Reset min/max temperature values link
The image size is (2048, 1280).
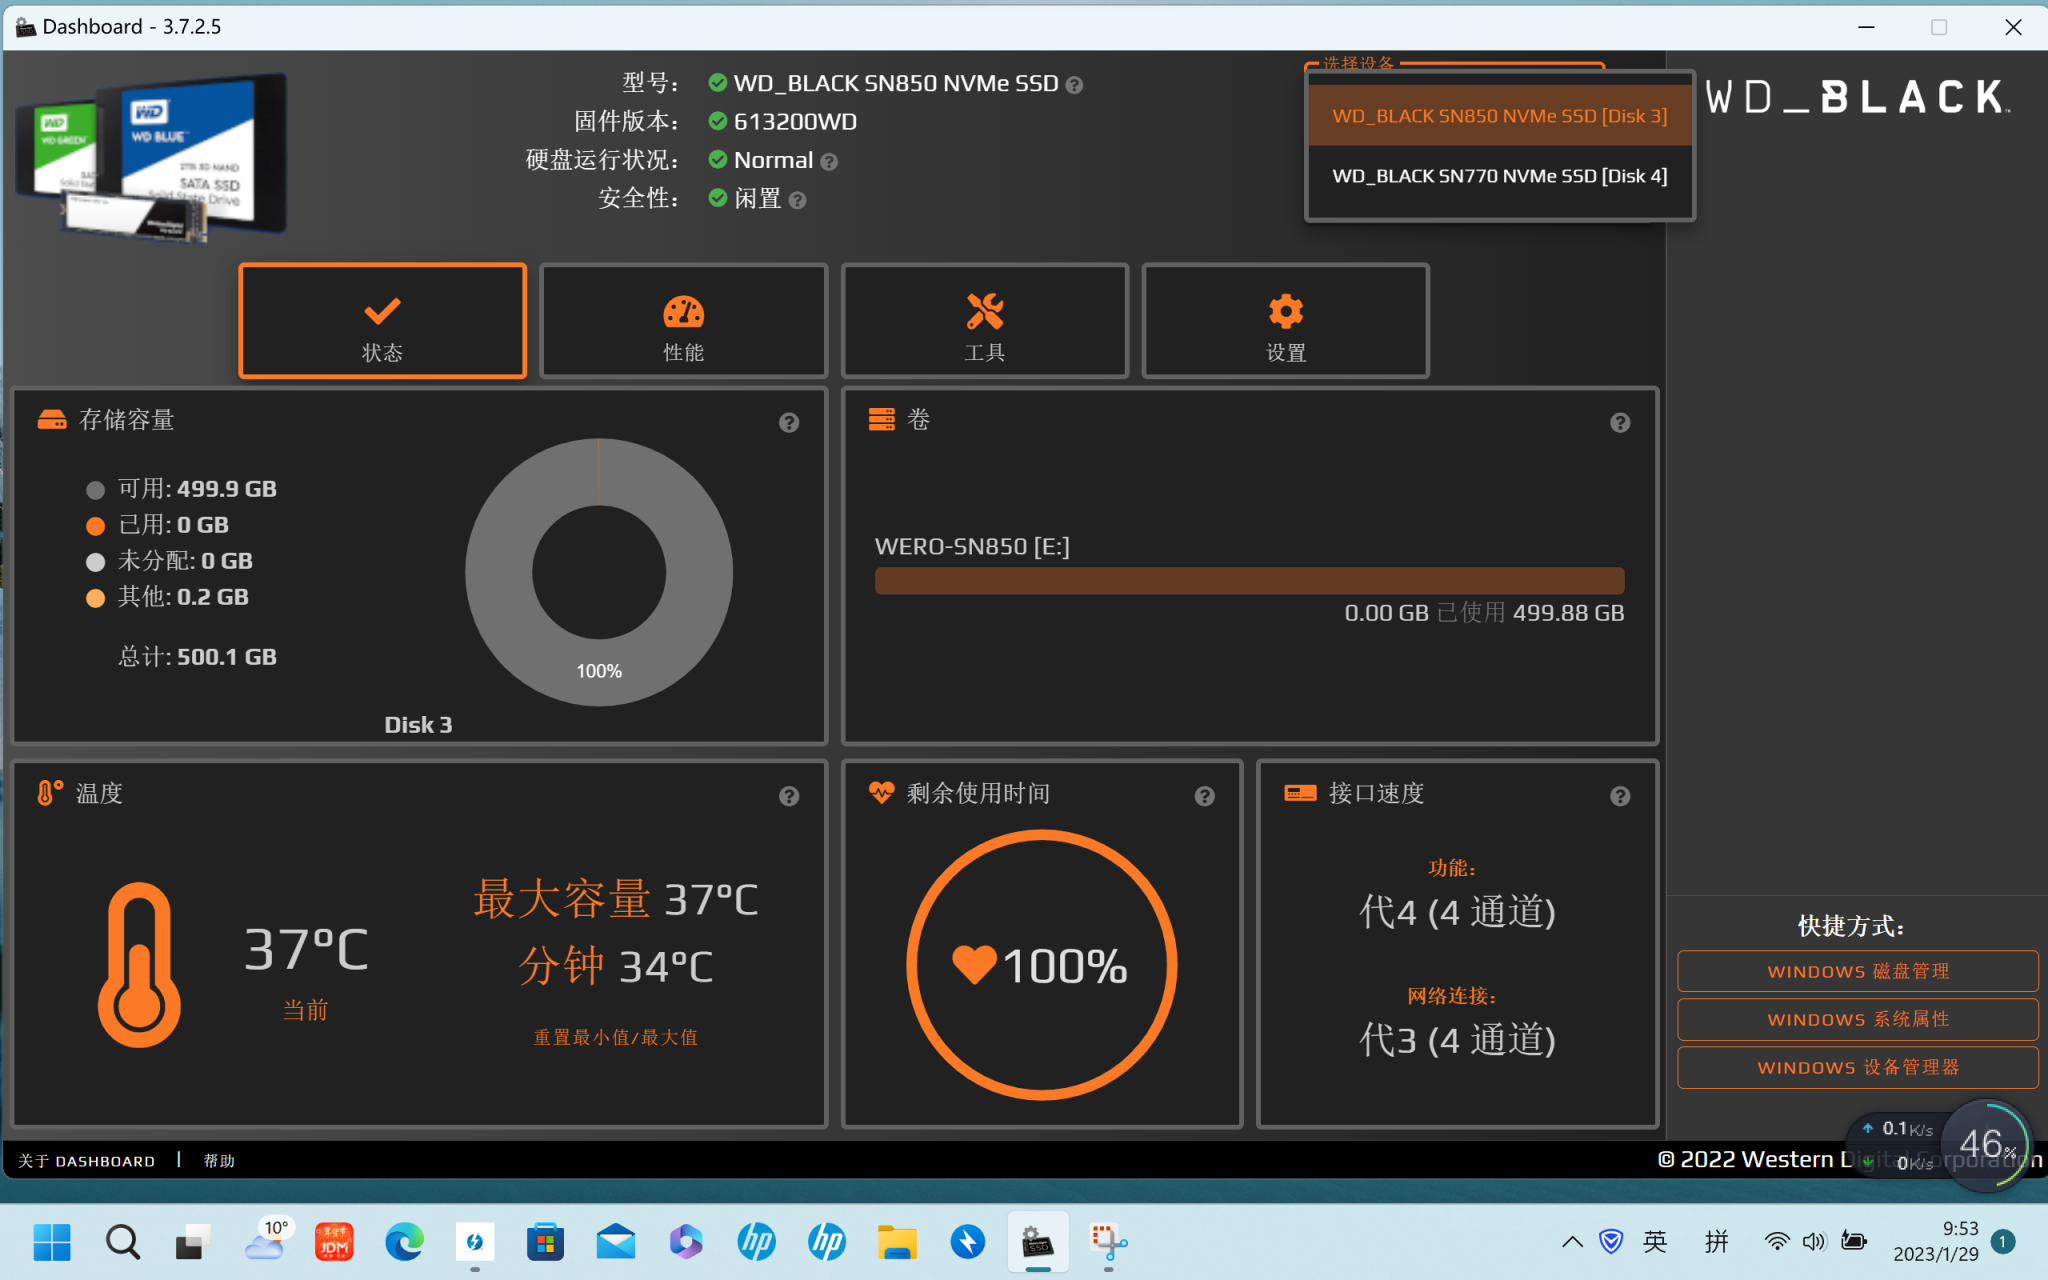click(615, 1037)
